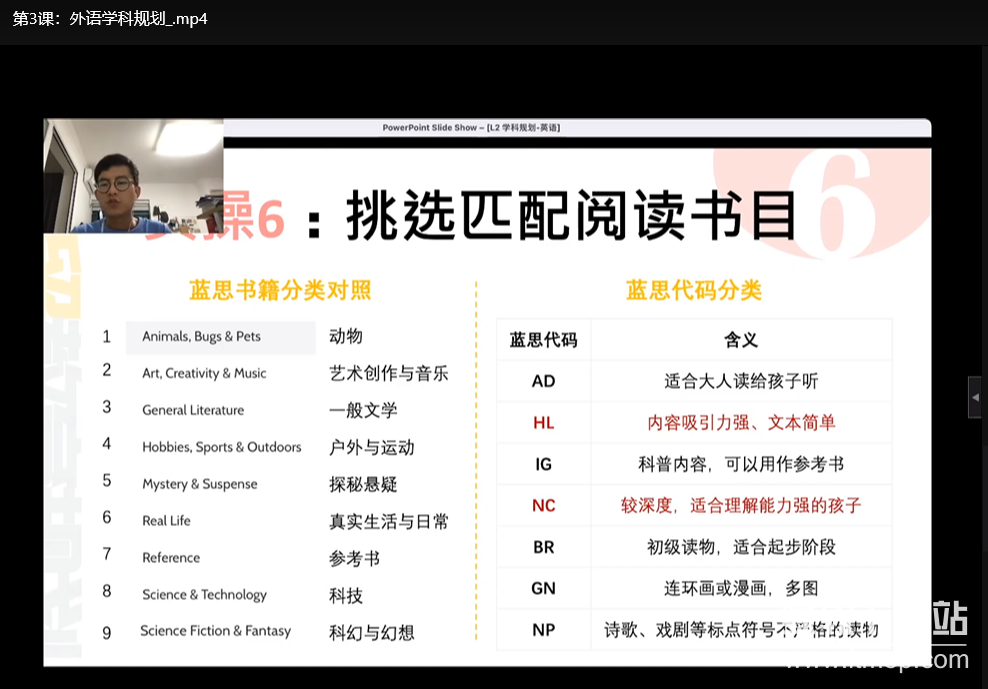The height and width of the screenshot is (689, 988).
Task: Click the '蓝思书籍分类对照' heading
Action: point(280,290)
